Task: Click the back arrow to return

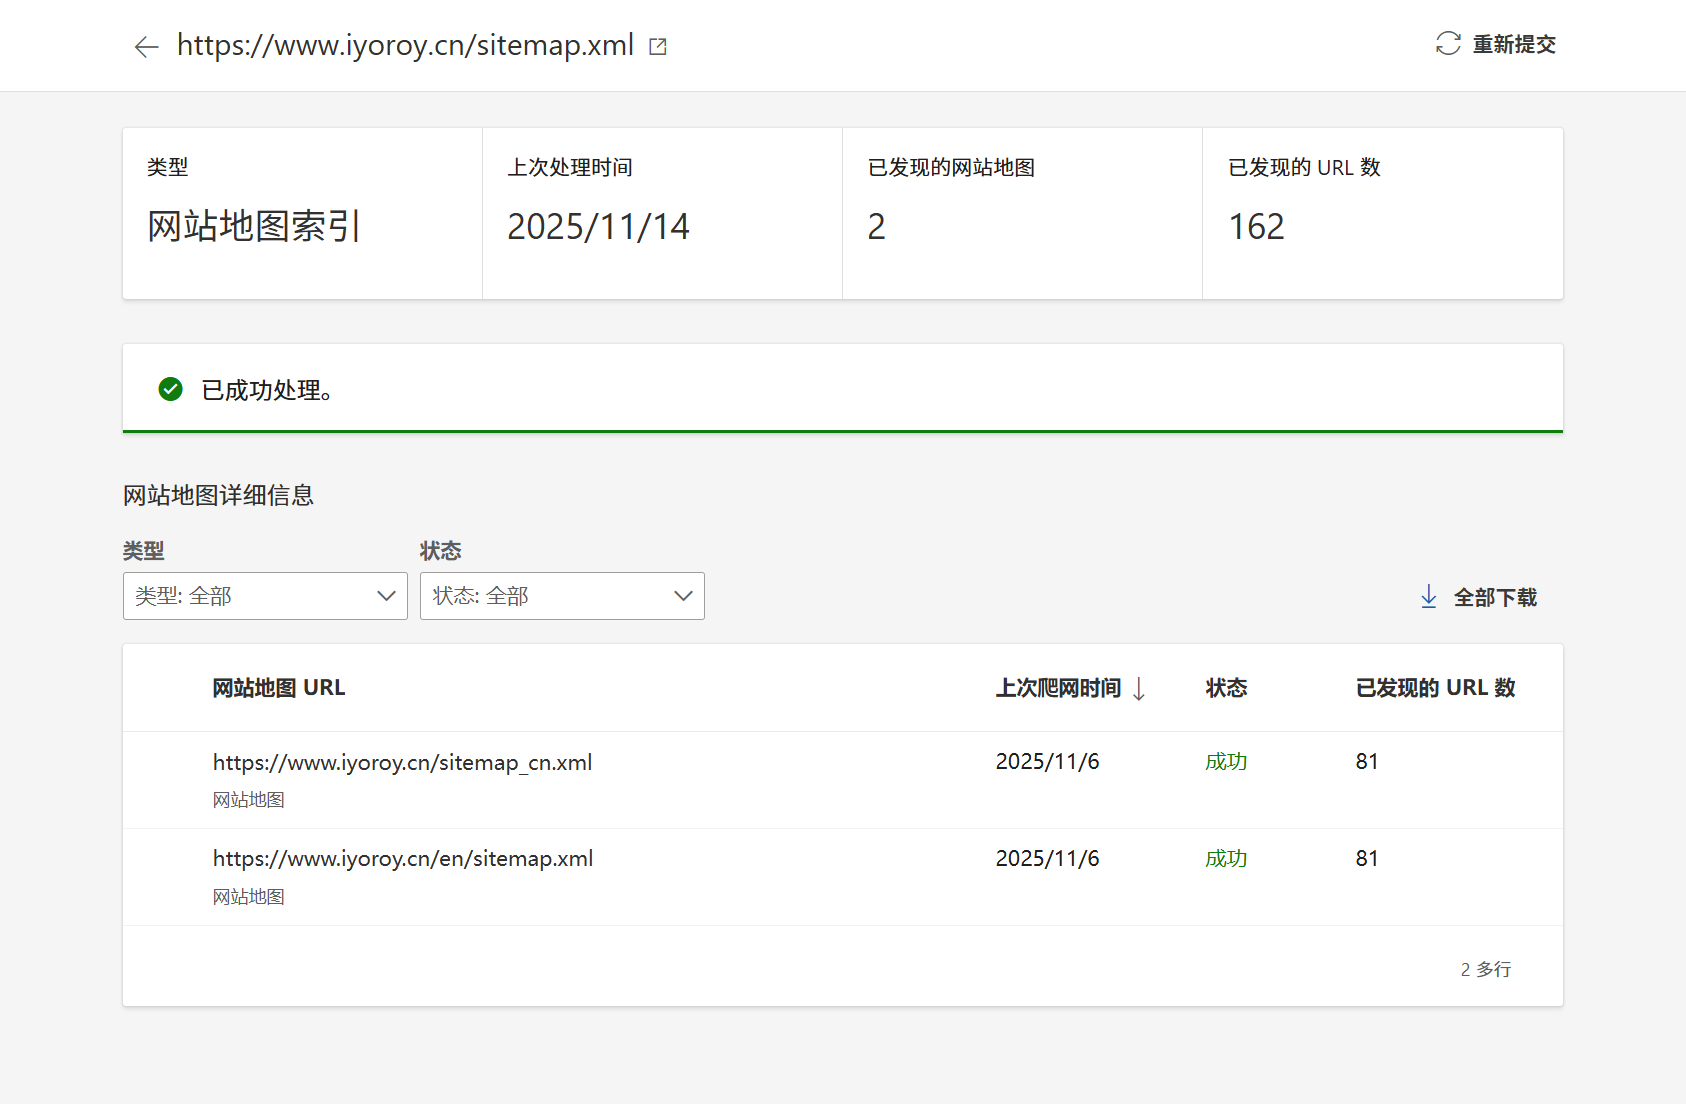Action: point(146,46)
